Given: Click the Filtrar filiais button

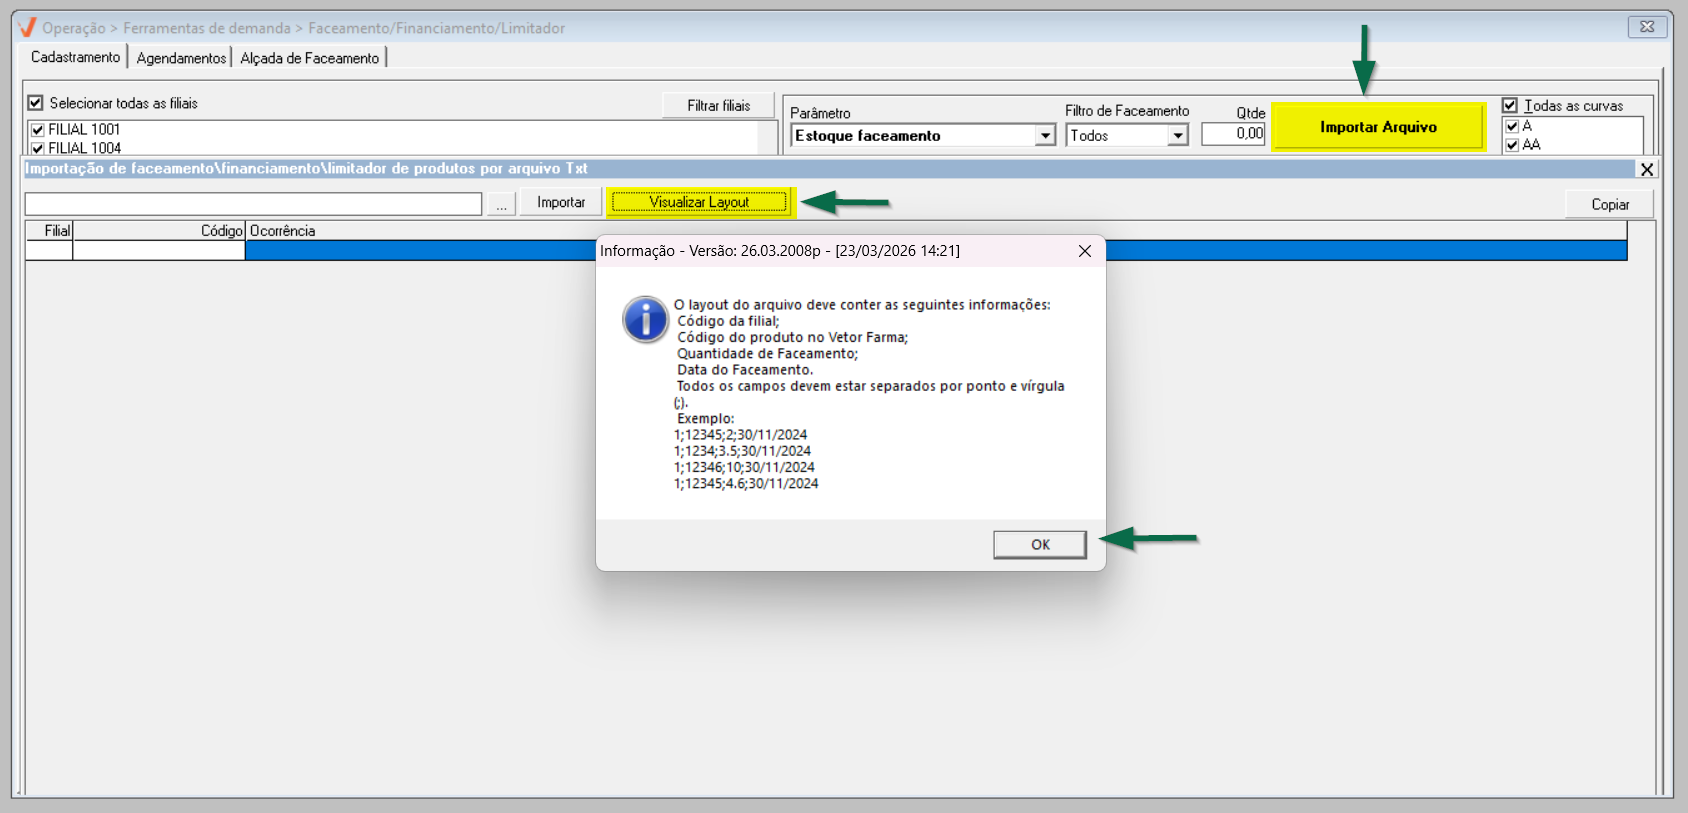Looking at the screenshot, I should [718, 105].
